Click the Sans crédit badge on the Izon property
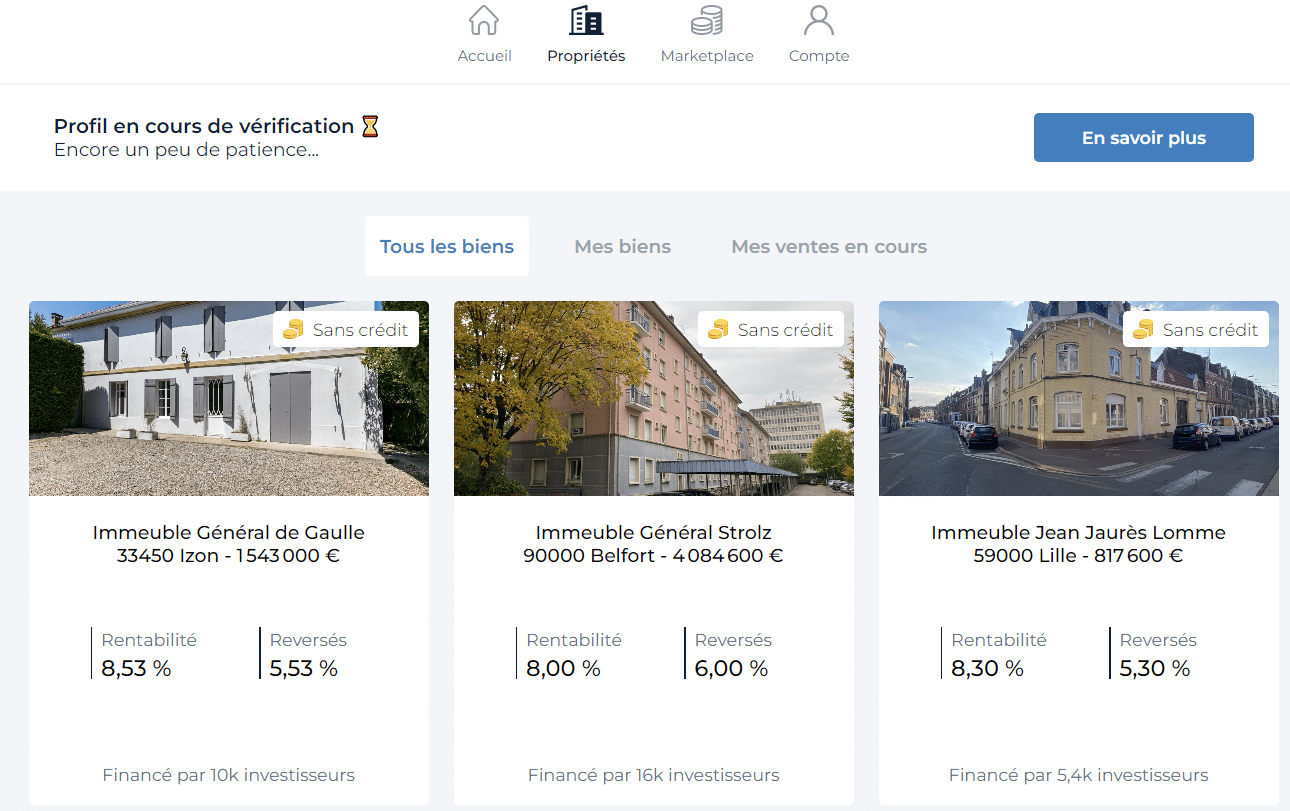The height and width of the screenshot is (811, 1290). 345,328
